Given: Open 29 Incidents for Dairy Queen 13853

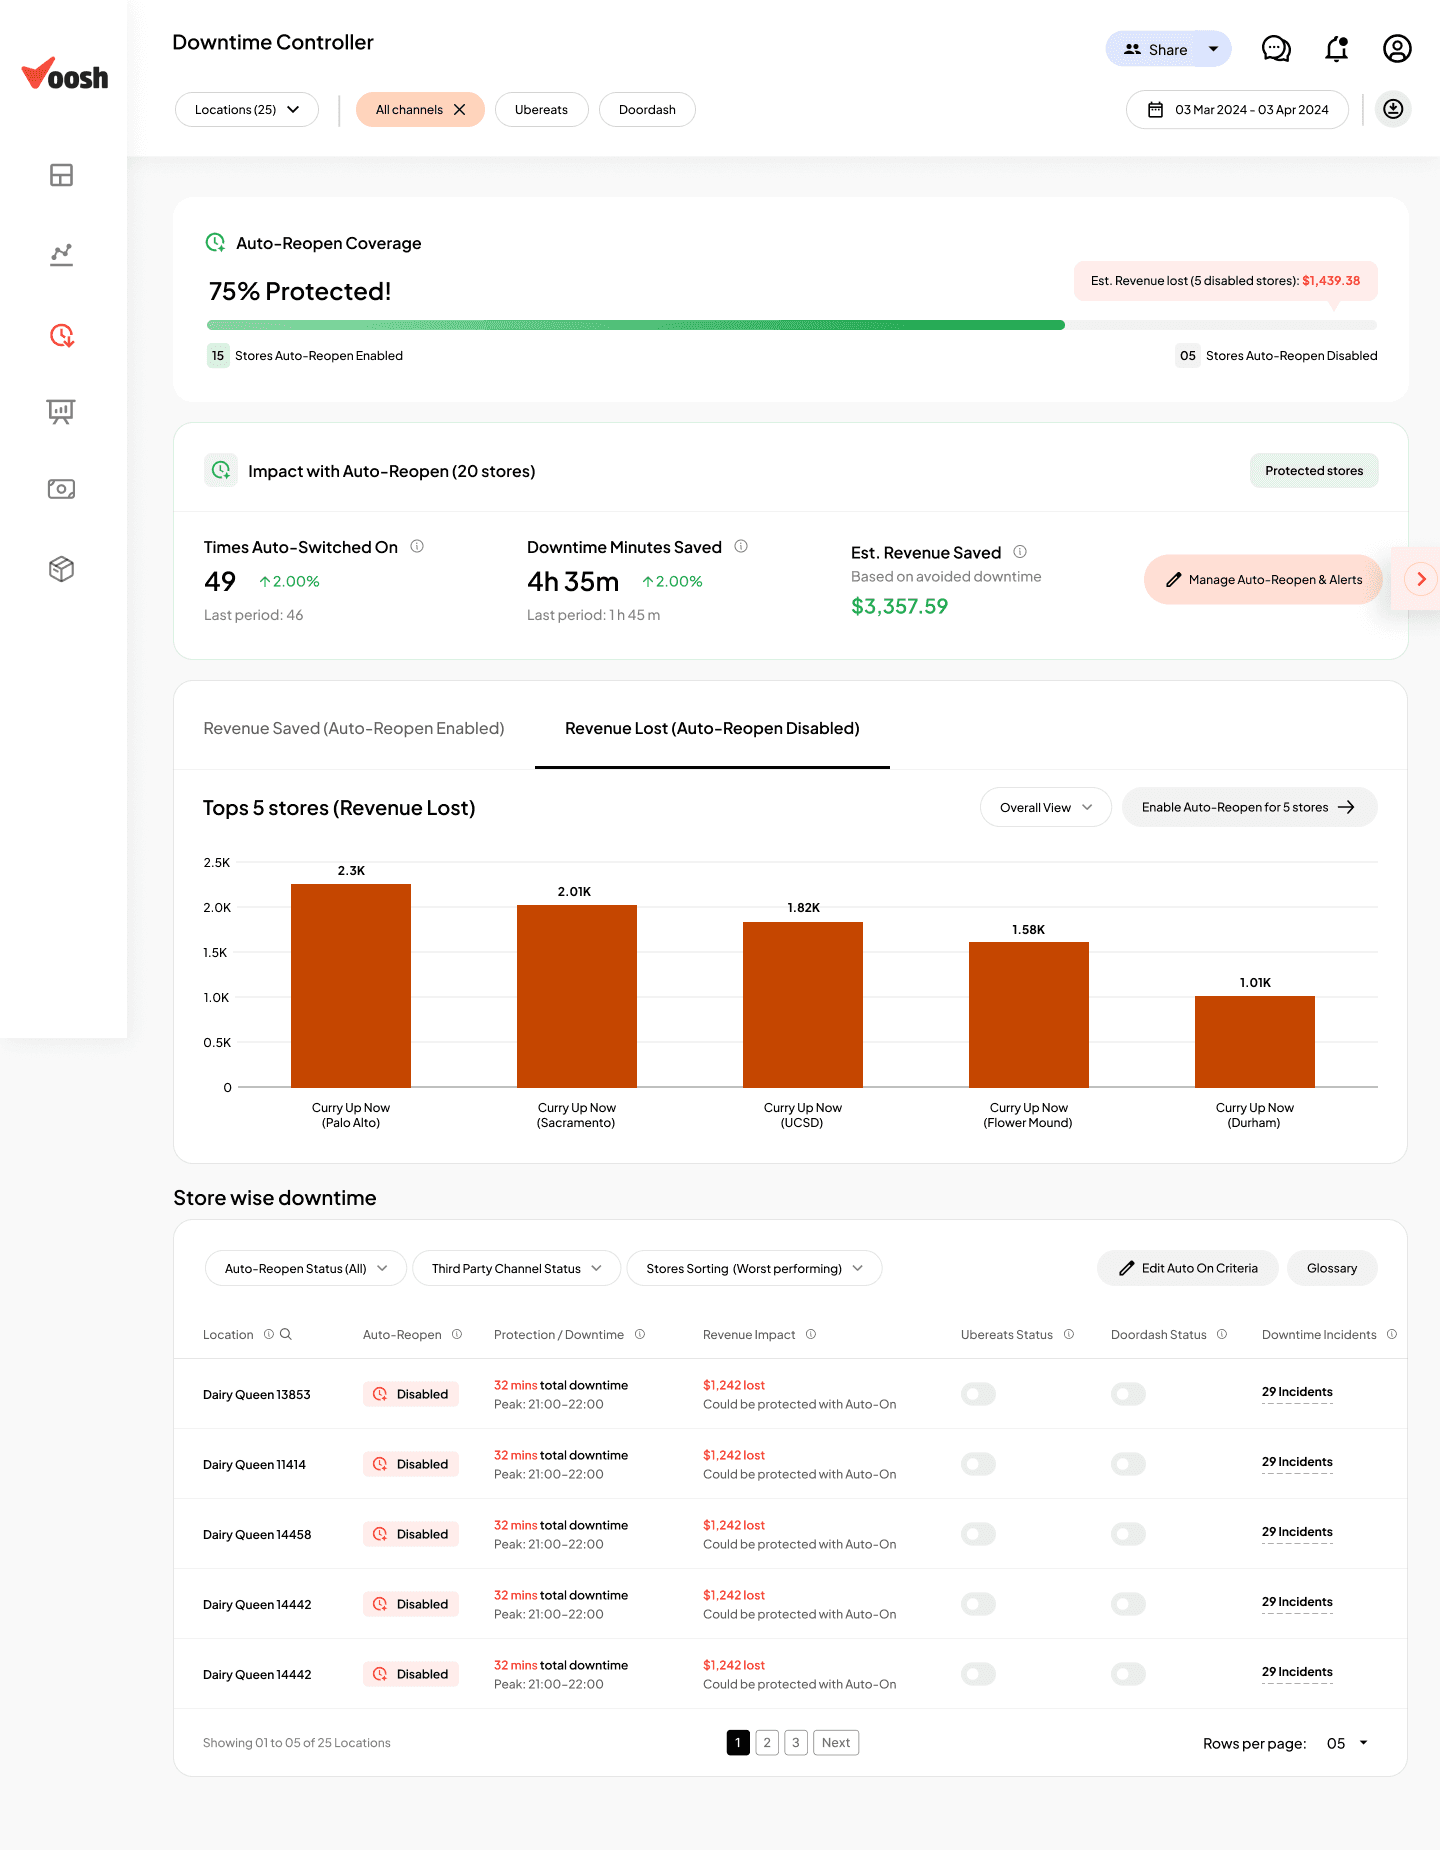Looking at the screenshot, I should (x=1297, y=1392).
